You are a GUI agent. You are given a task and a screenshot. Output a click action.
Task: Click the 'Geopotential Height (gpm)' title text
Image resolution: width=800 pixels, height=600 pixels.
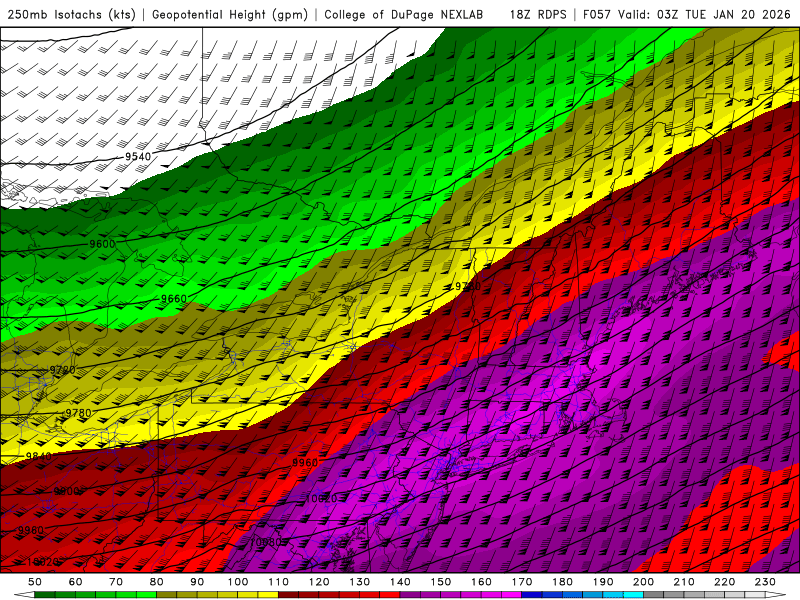[x=230, y=14]
